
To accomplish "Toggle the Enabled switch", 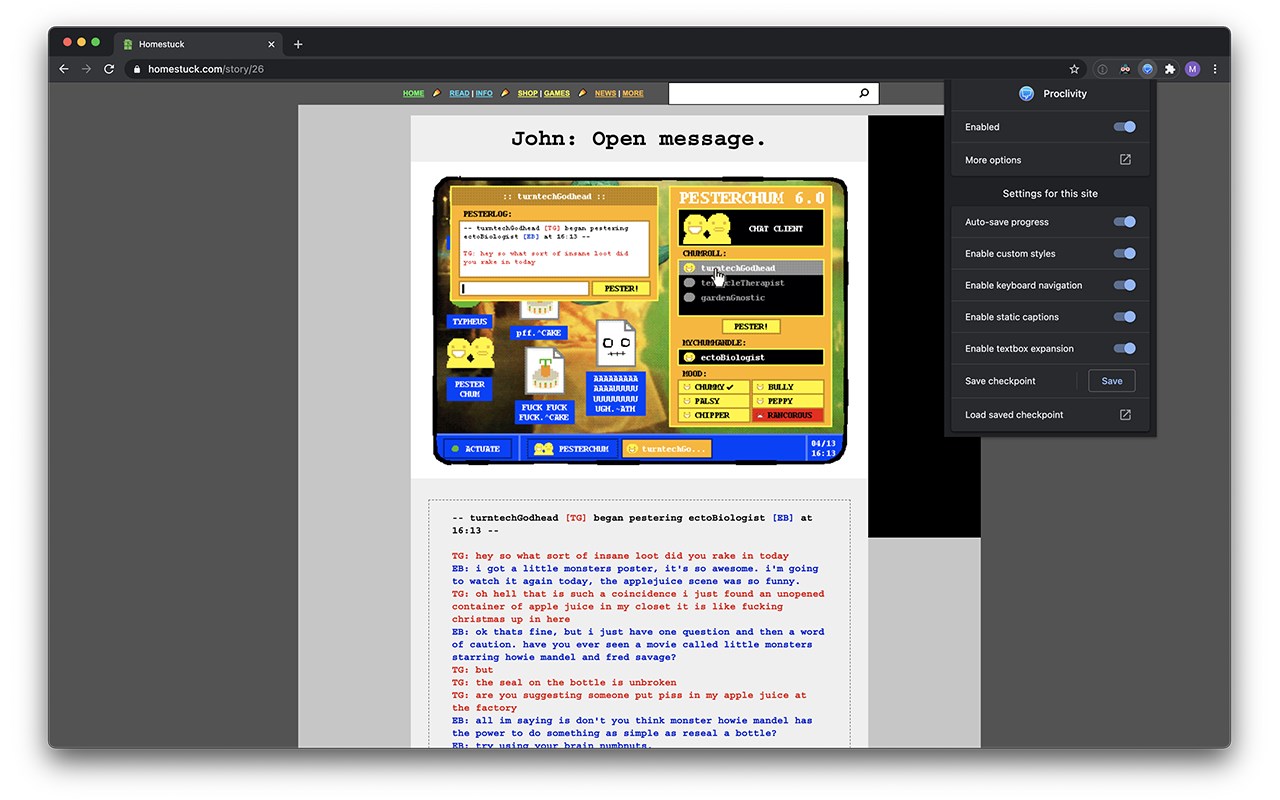I will (x=1124, y=127).
